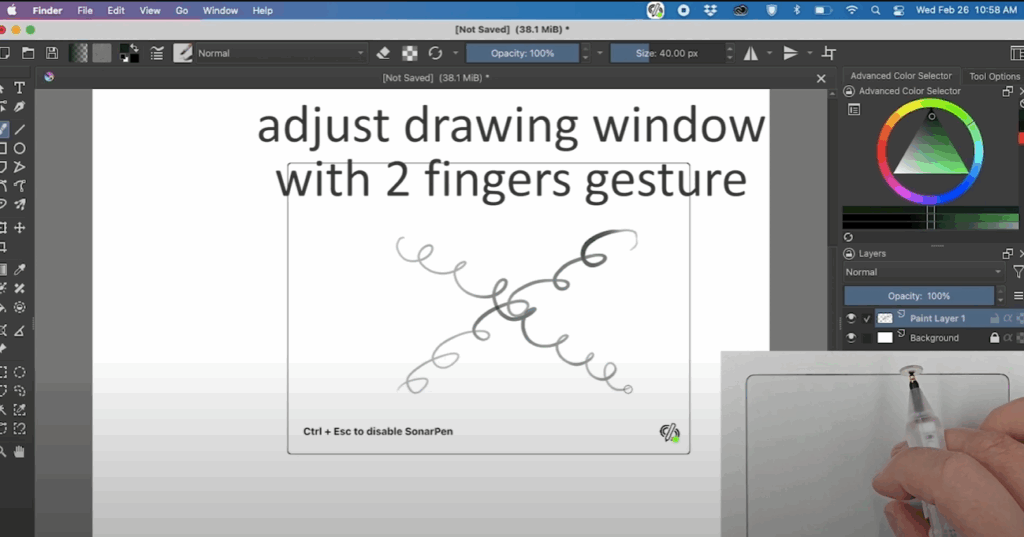Image resolution: width=1024 pixels, height=537 pixels.
Task: Pick the Line drawing tool
Action: (19, 129)
